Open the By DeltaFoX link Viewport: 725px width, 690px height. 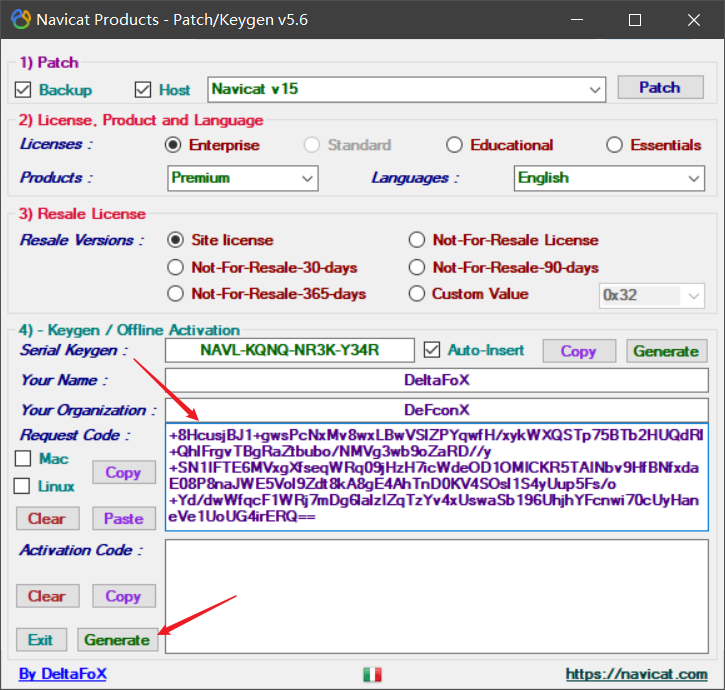point(62,674)
